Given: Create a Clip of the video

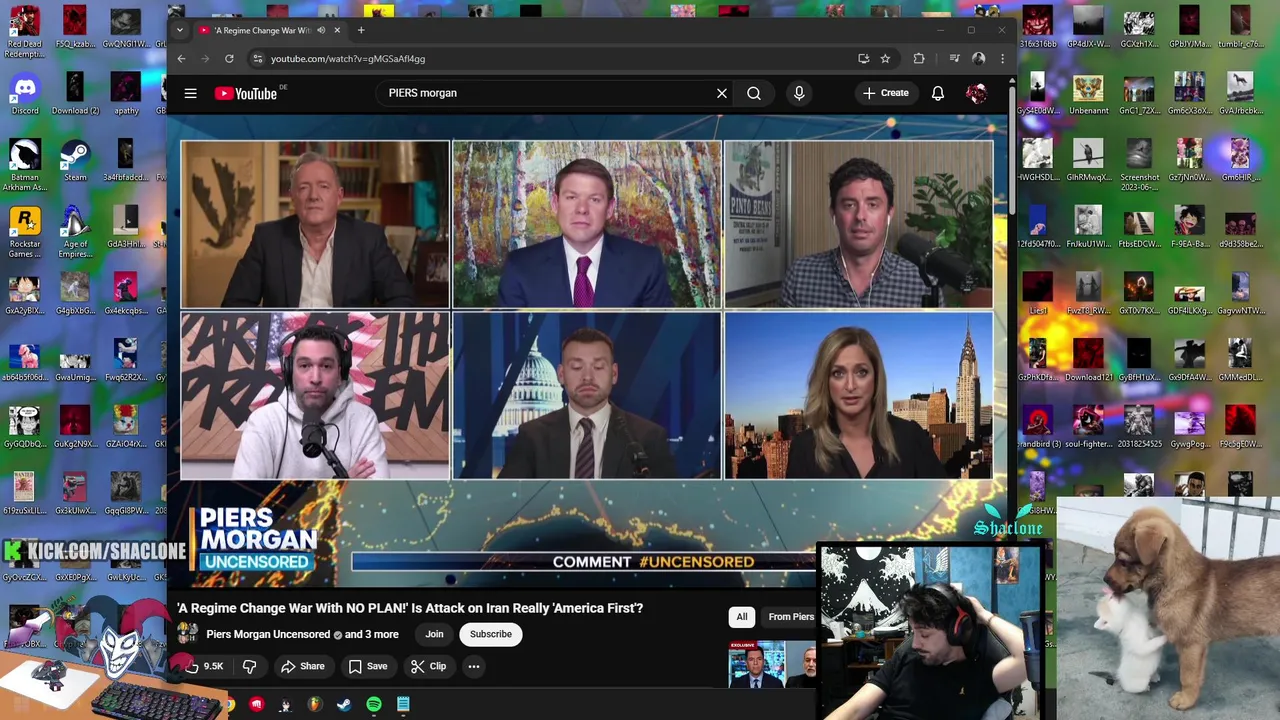Looking at the screenshot, I should tap(428, 666).
